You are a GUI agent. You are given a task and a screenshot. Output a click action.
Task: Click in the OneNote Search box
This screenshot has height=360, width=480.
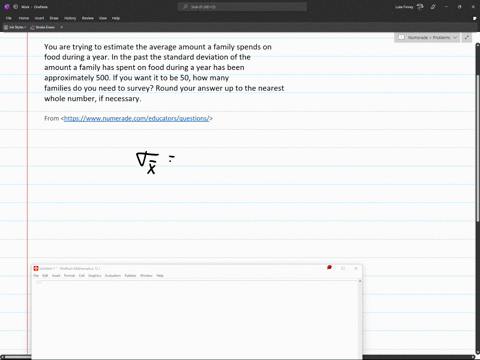242,7
